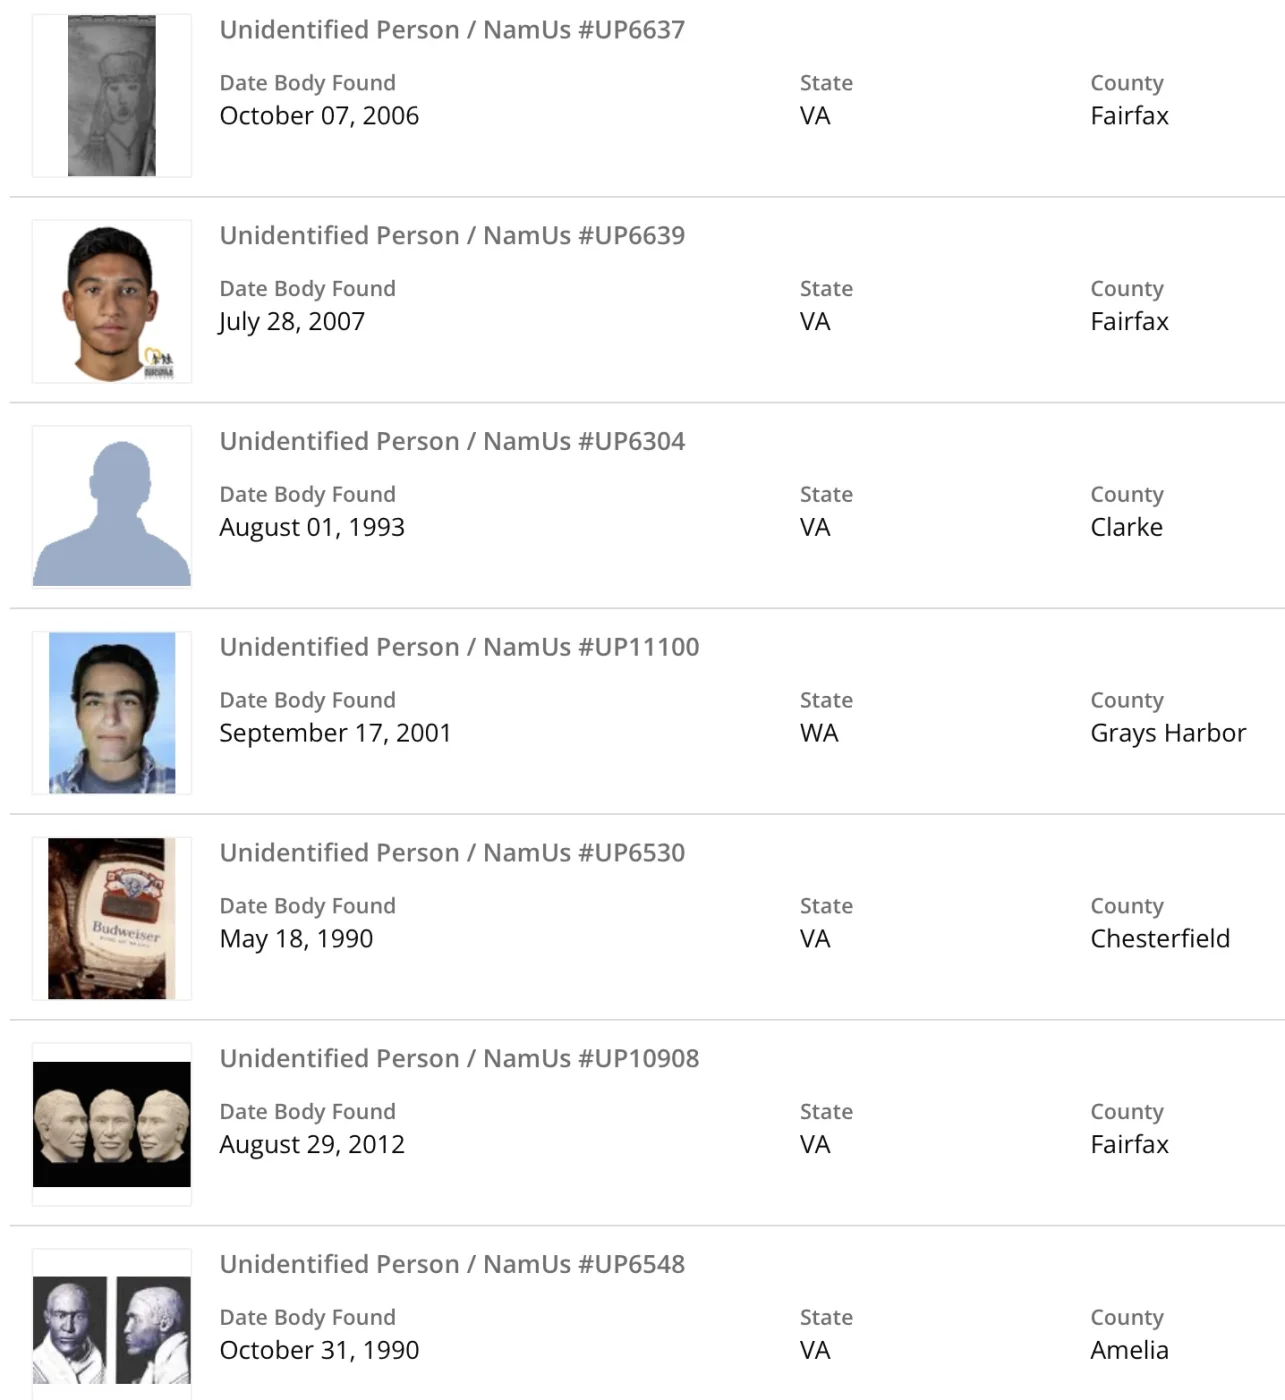
Task: Click the date October 07, 2006
Action: point(319,116)
